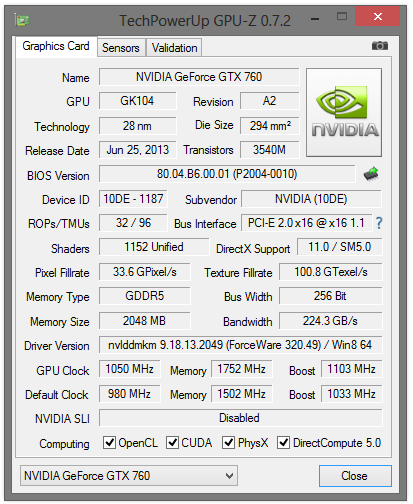Image resolution: width=413 pixels, height=504 pixels.
Task: Click the Bus Width field 256 Bit
Action: pyautogui.click(x=331, y=296)
